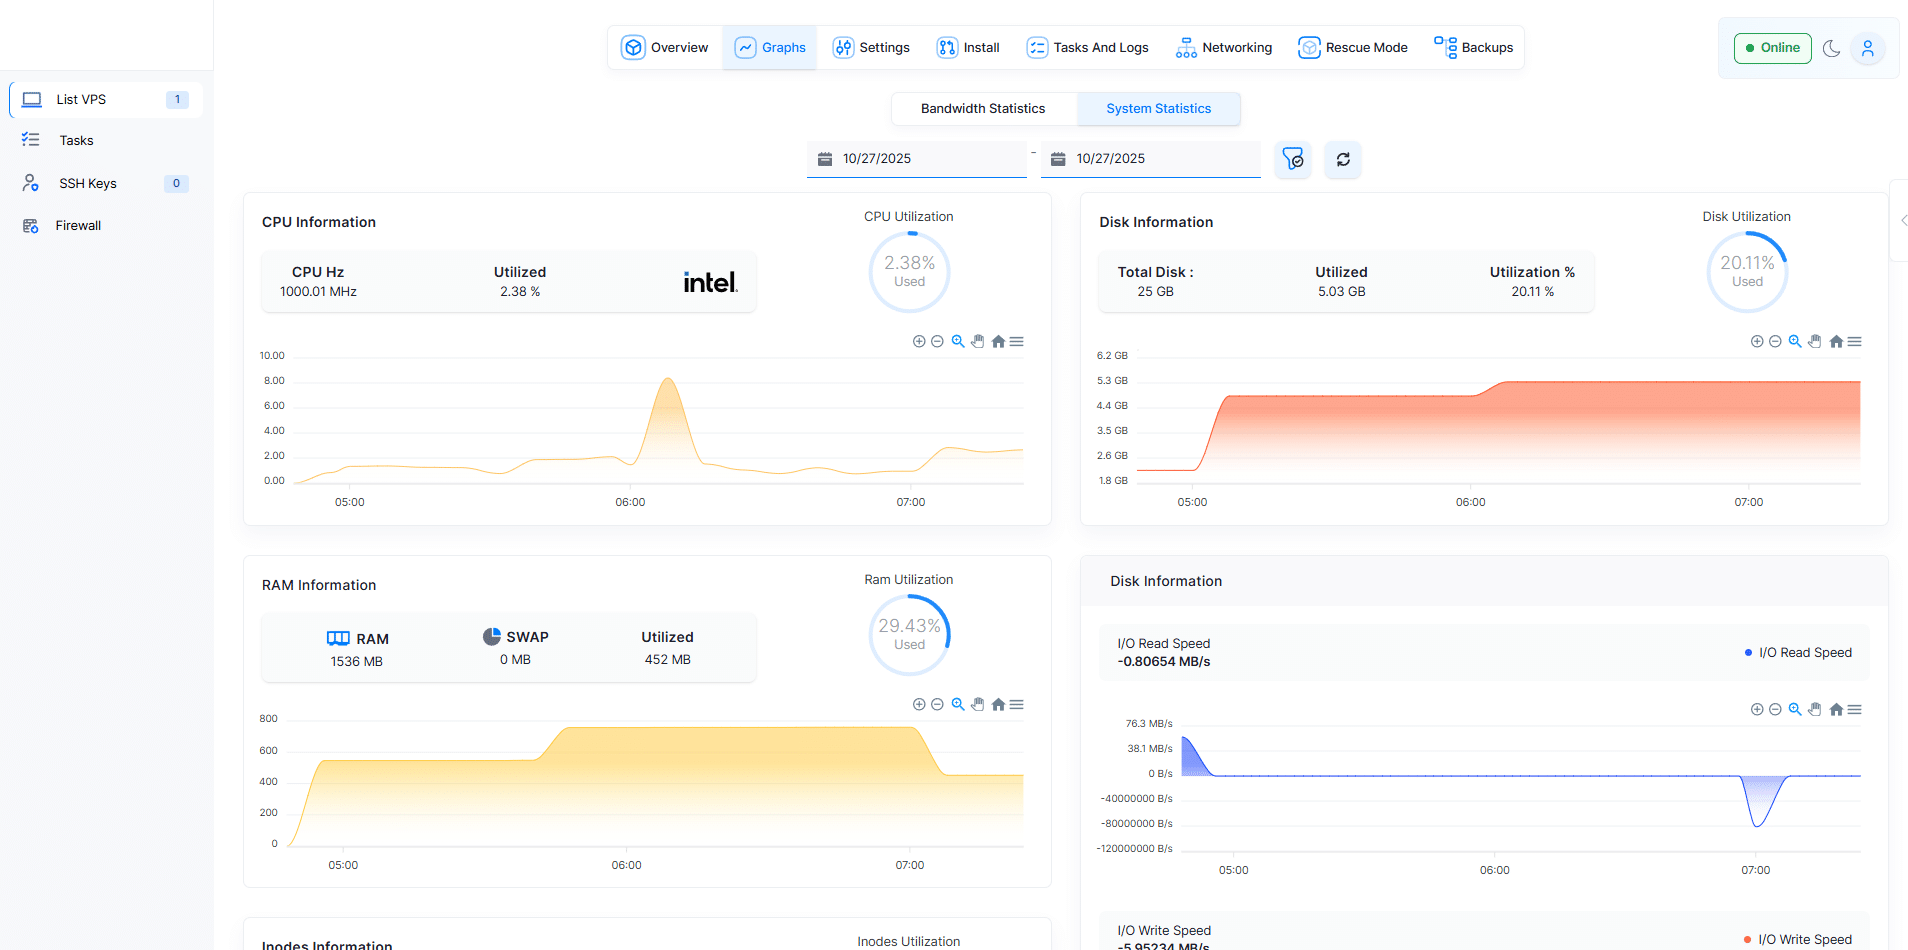Go to Firewall in the sidebar

pos(78,226)
